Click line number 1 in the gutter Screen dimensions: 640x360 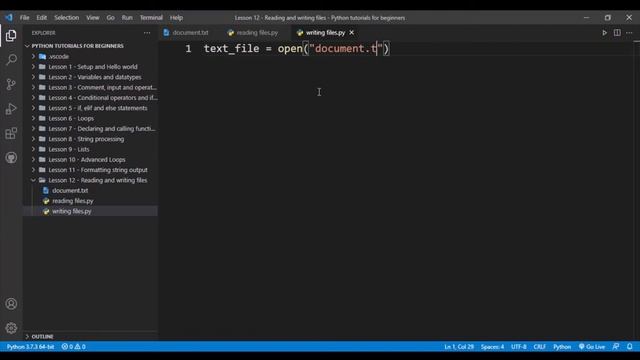pyautogui.click(x=188, y=49)
